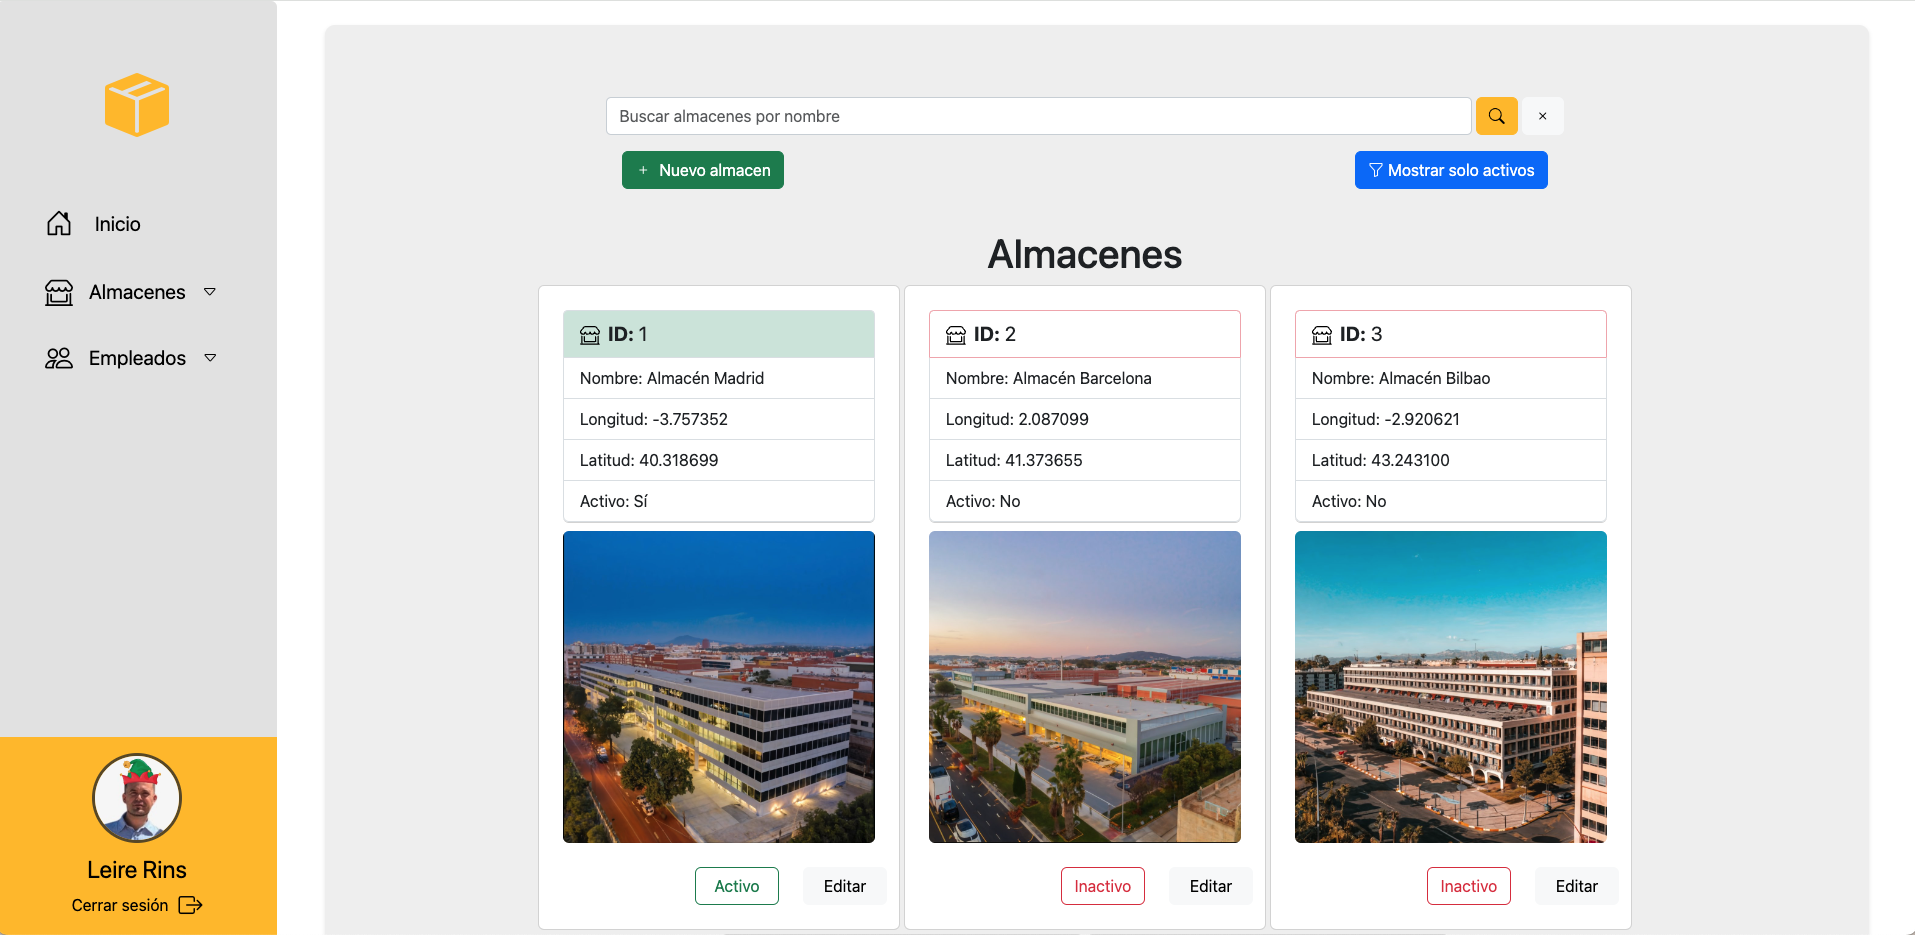Click ID: 1 card header text

tap(627, 334)
